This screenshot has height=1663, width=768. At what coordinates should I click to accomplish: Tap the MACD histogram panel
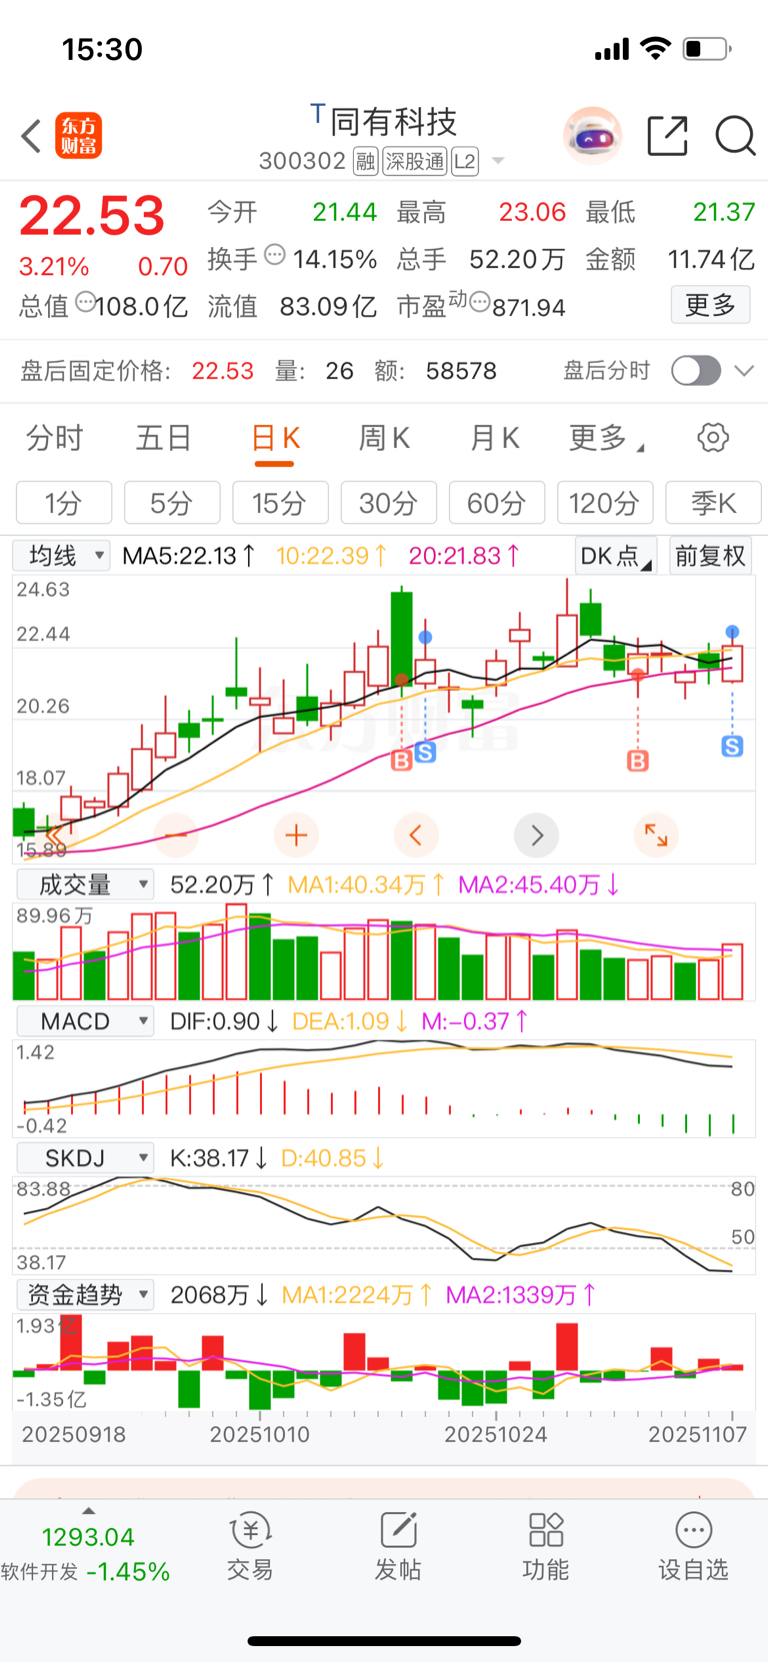pyautogui.click(x=384, y=1089)
